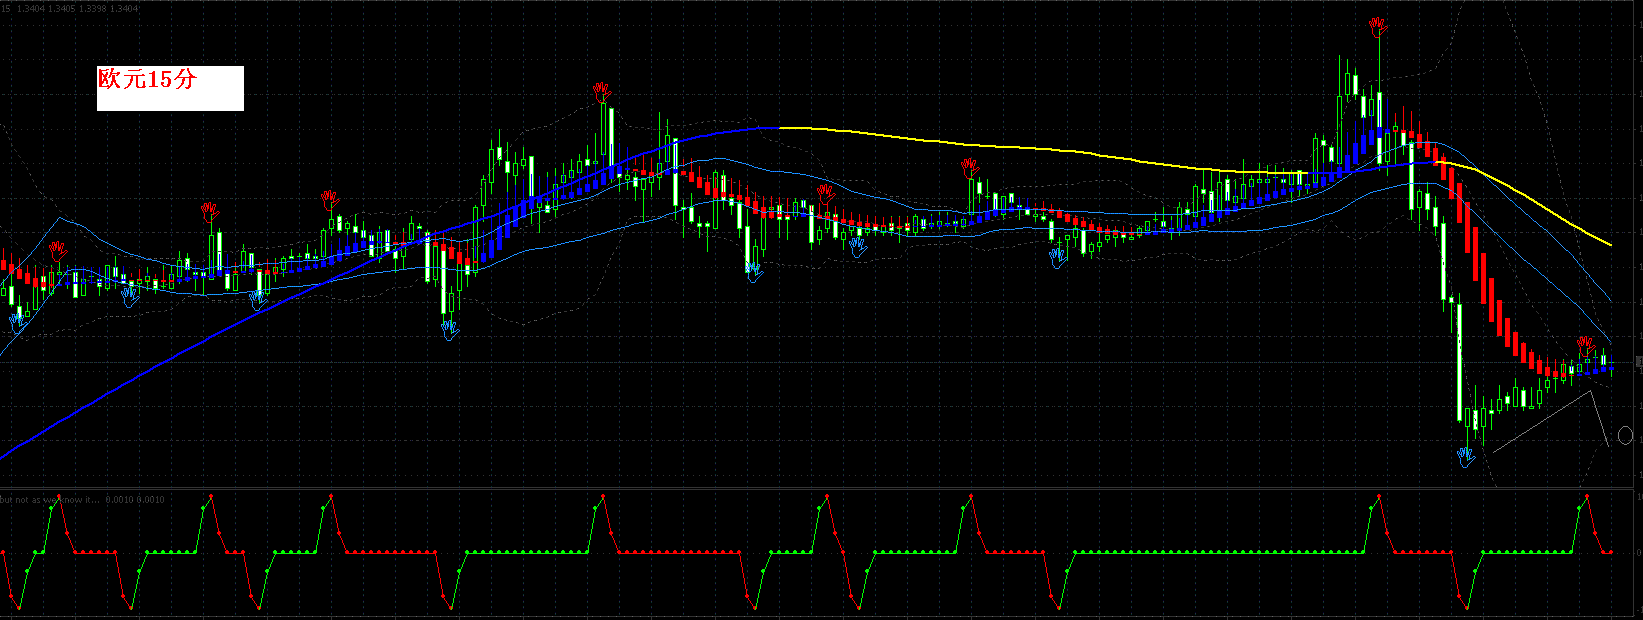Click the blue hand signal under the lowest candle
The image size is (1643, 620).
pyautogui.click(x=1466, y=457)
